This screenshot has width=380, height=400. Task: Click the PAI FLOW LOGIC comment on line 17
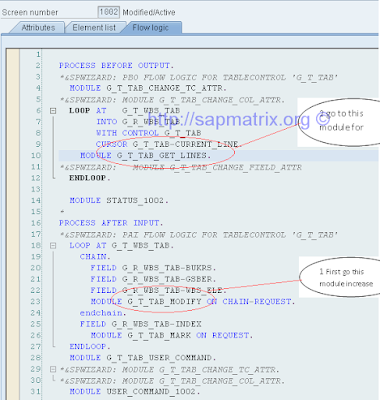pos(198,234)
